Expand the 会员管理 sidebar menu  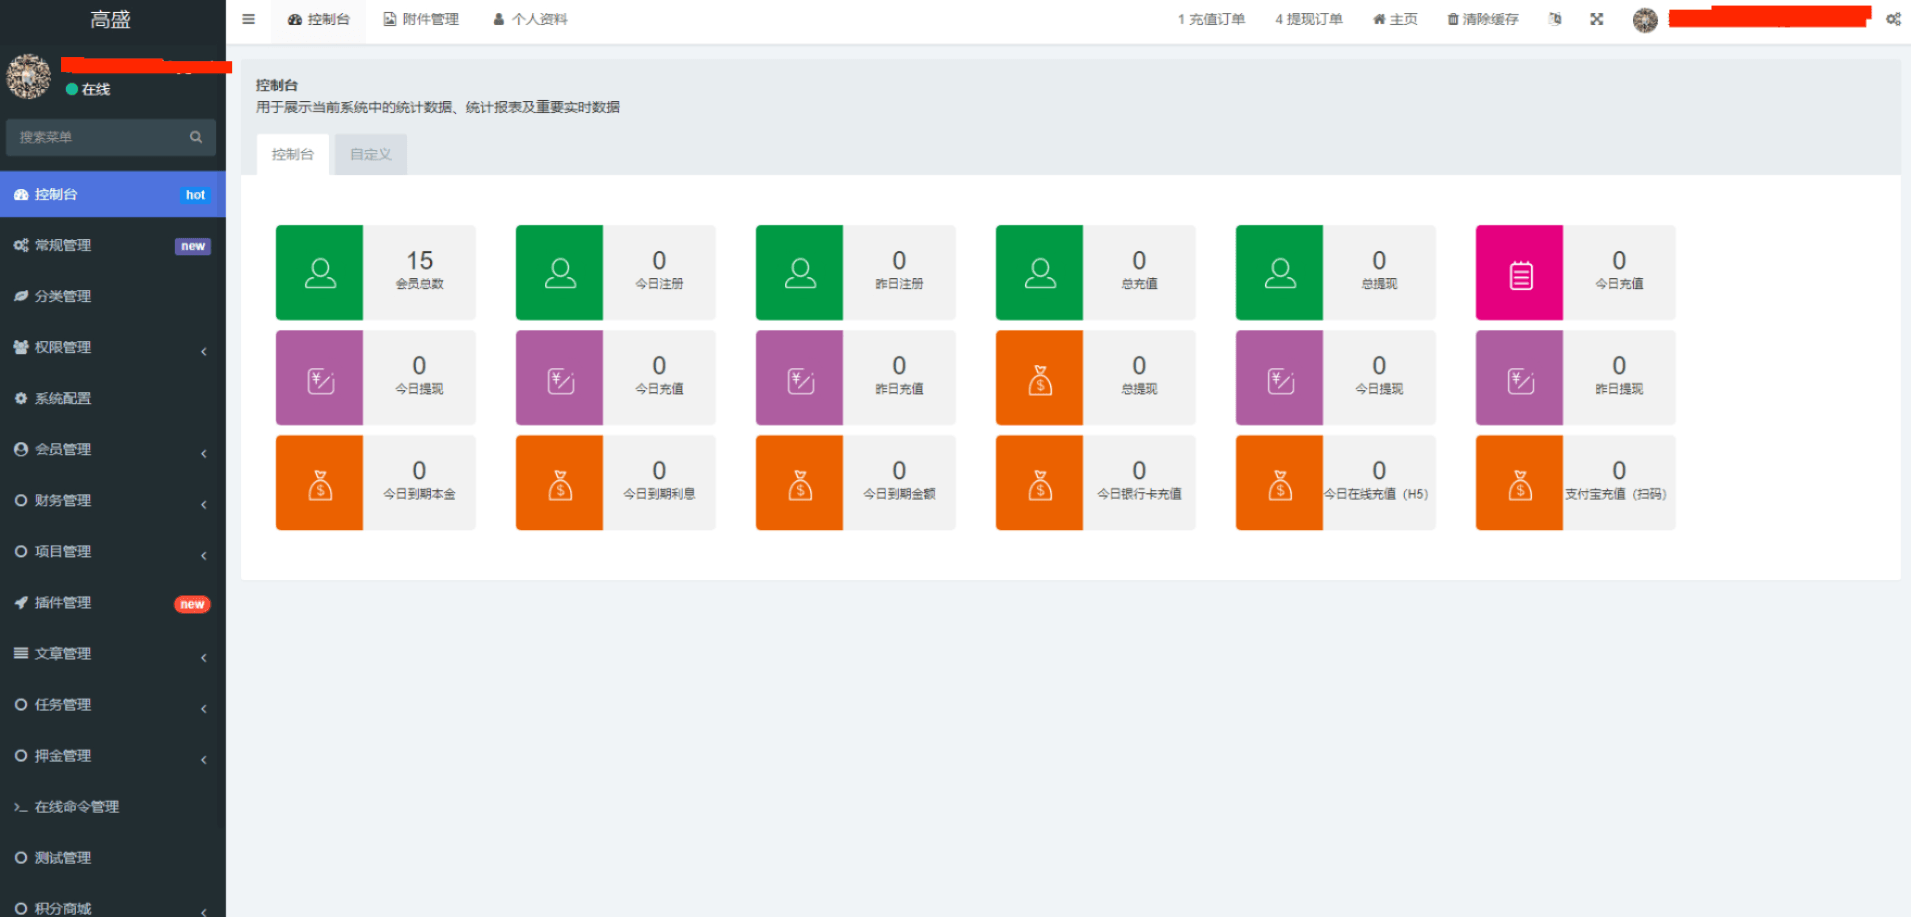(110, 449)
